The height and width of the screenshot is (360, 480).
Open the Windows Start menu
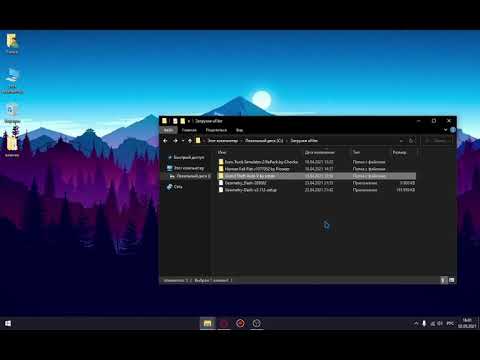(x=8, y=323)
